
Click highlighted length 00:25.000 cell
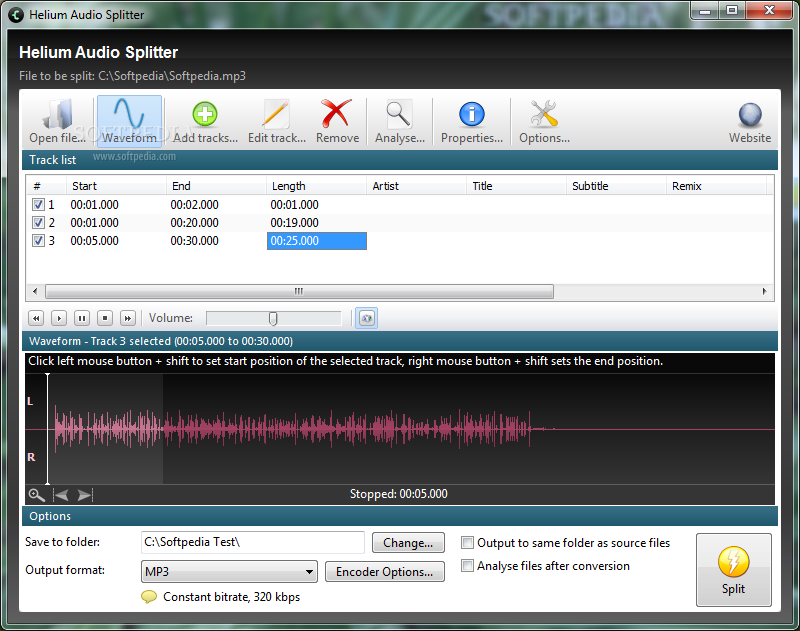pyautogui.click(x=317, y=241)
